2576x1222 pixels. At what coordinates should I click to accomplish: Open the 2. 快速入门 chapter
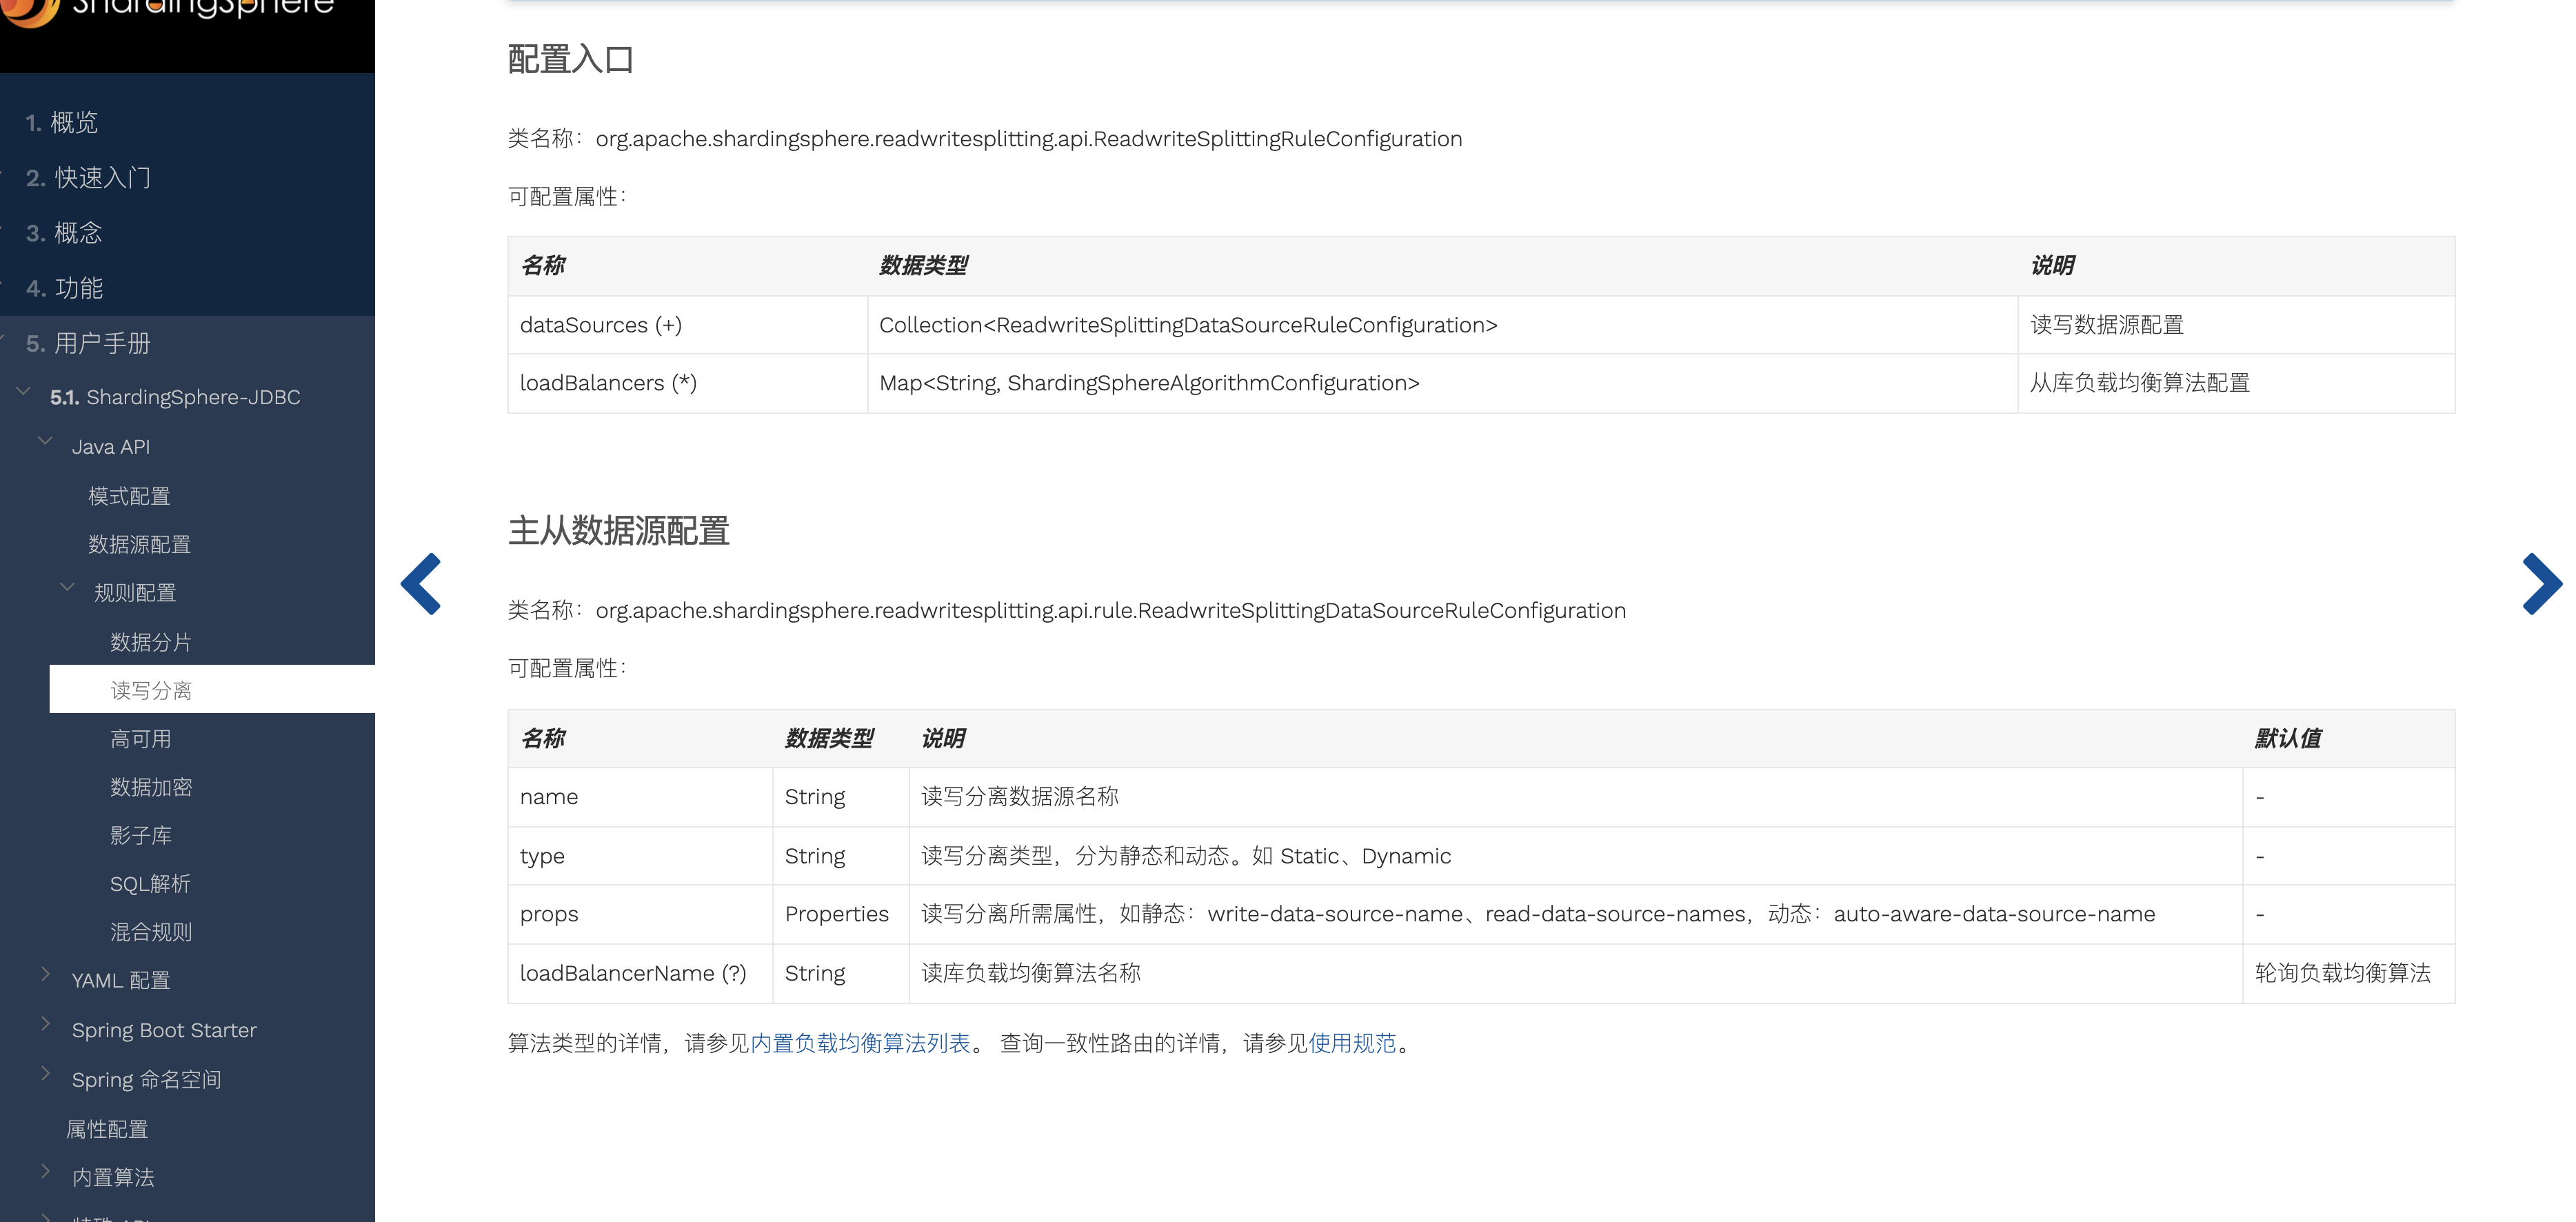click(x=88, y=178)
